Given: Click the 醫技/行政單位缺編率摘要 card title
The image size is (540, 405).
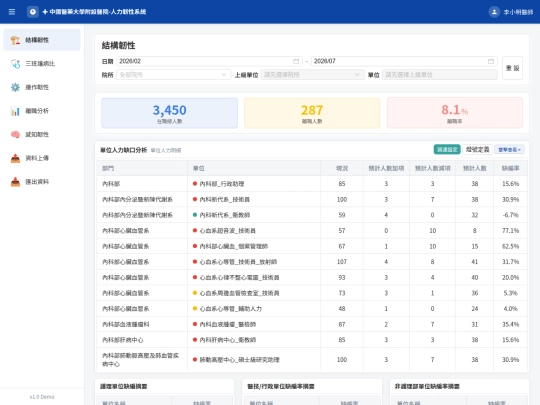Looking at the screenshot, I should (x=281, y=386).
